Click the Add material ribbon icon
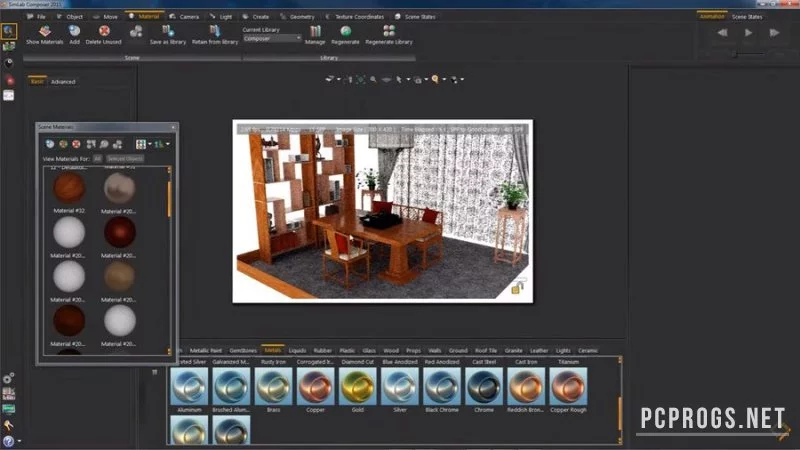 pos(74,32)
